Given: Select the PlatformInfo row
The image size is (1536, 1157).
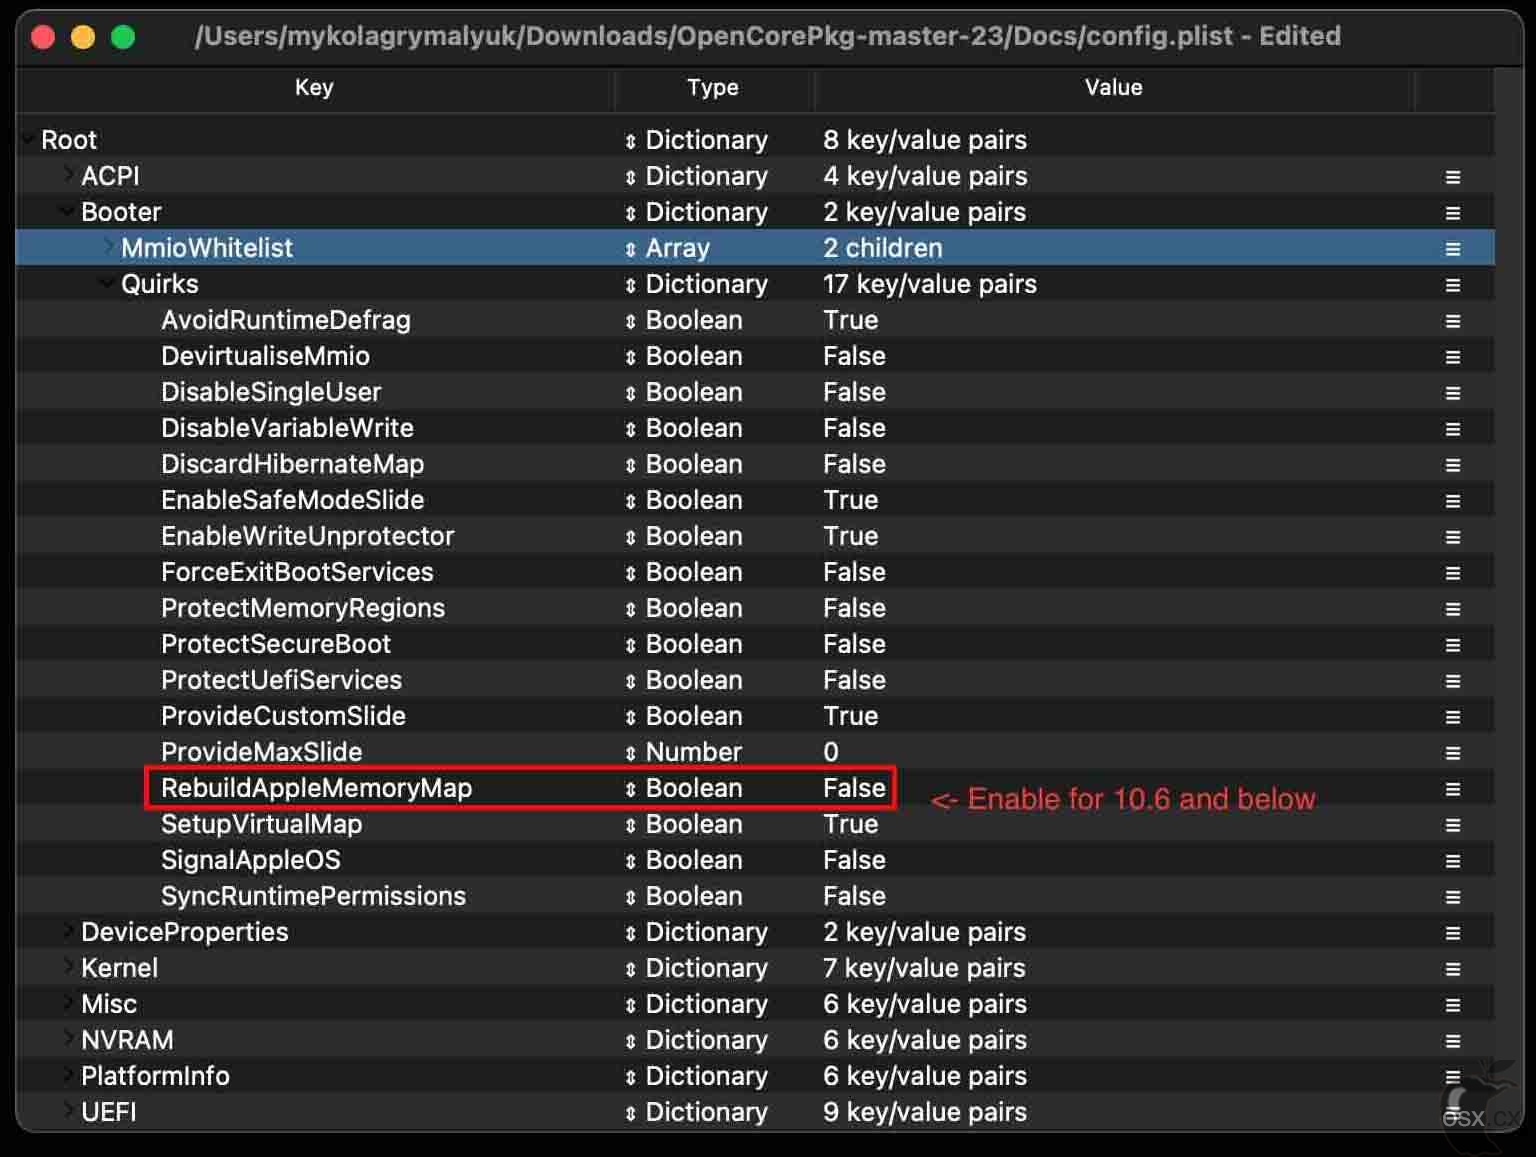Looking at the screenshot, I should point(755,1076).
